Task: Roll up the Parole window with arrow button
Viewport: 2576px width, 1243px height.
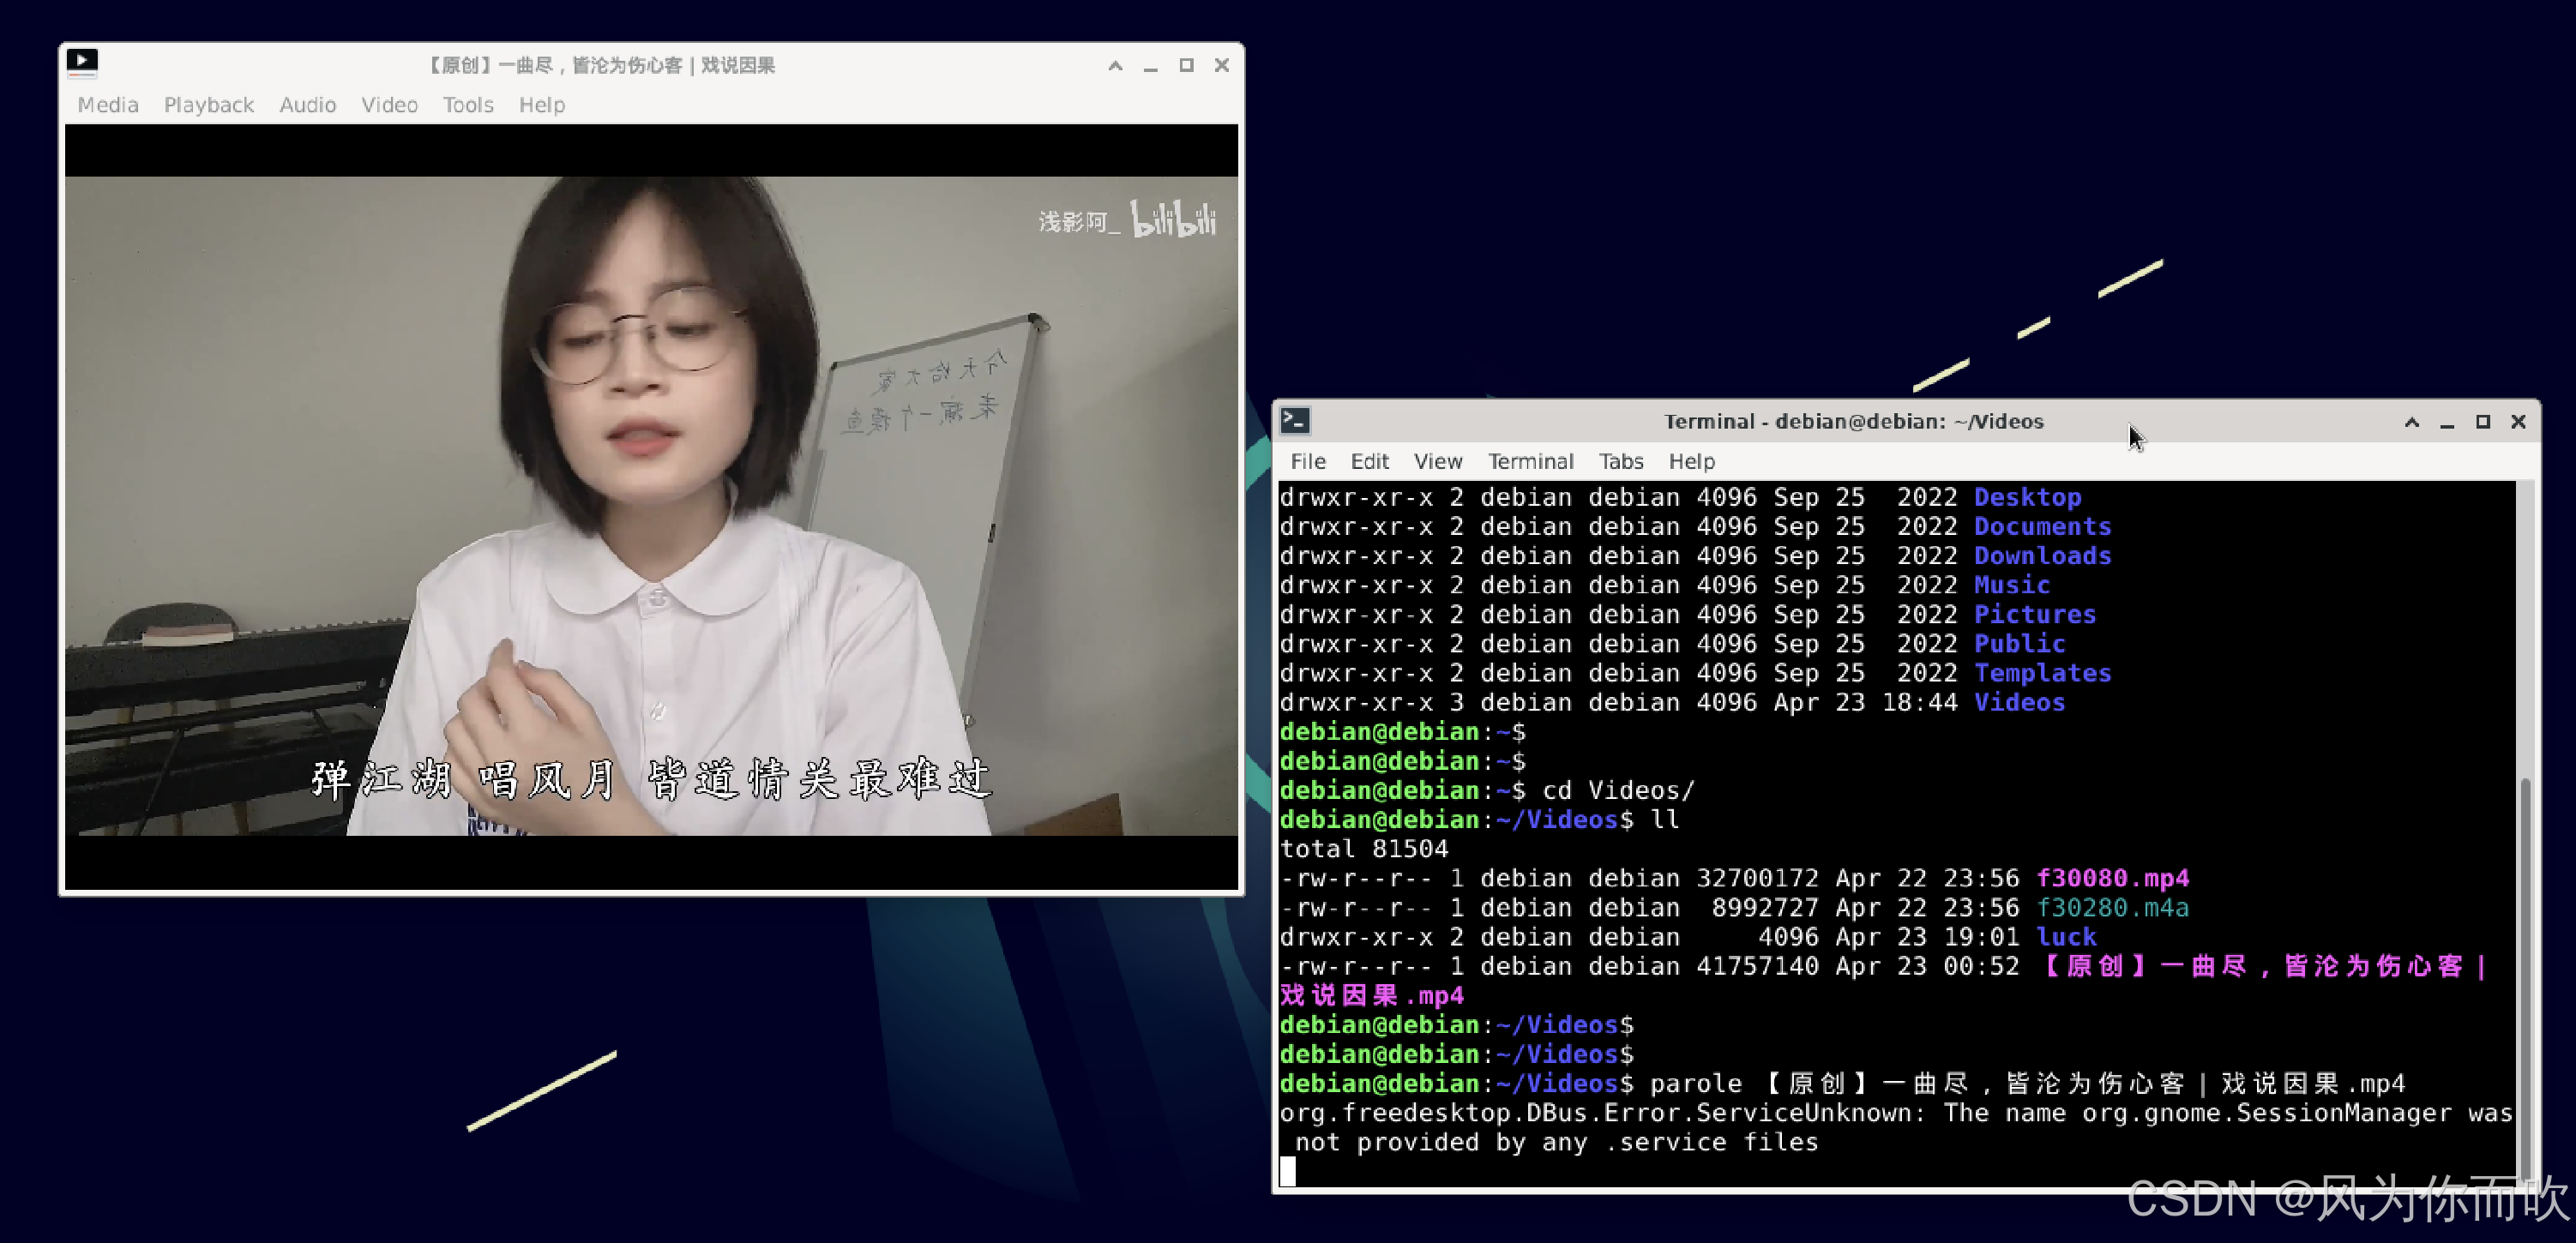Action: [1115, 65]
